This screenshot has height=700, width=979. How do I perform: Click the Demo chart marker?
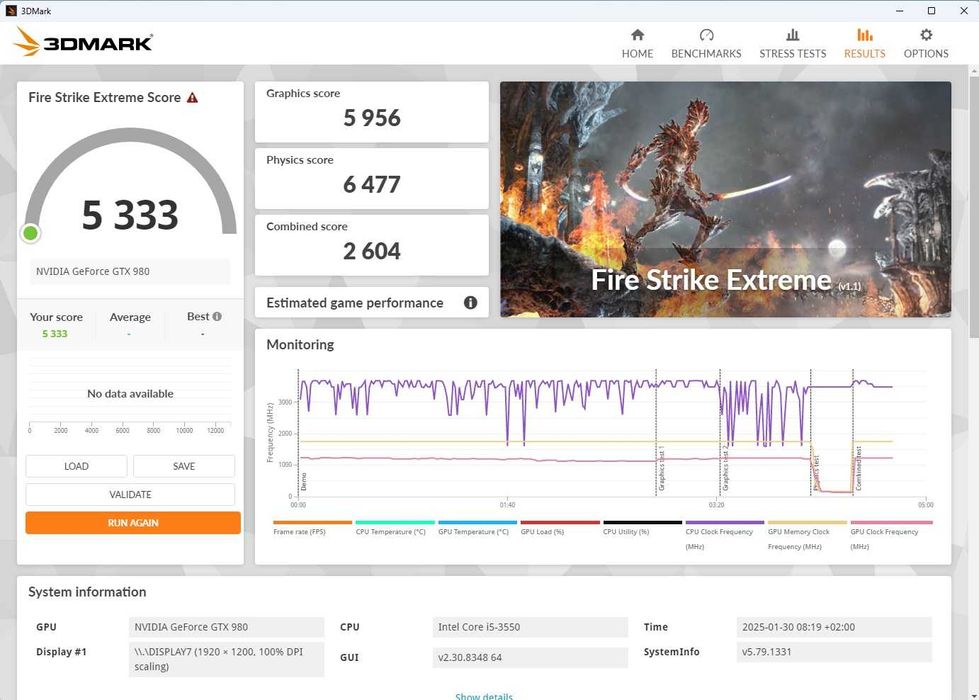(x=304, y=481)
